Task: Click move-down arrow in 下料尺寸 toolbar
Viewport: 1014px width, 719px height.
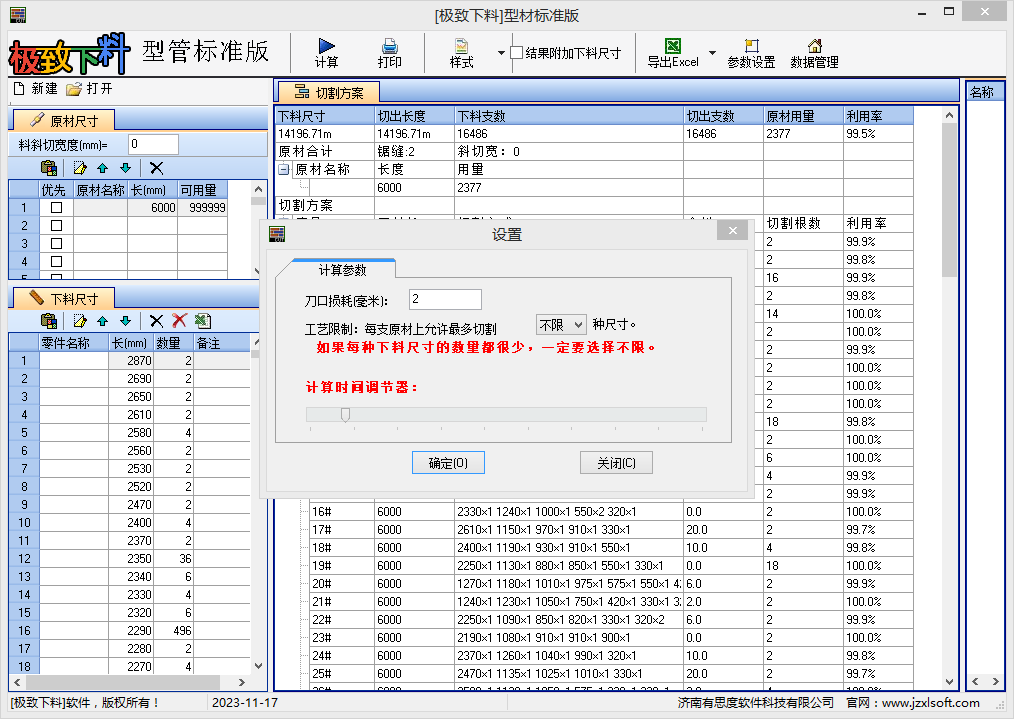Action: pos(125,321)
